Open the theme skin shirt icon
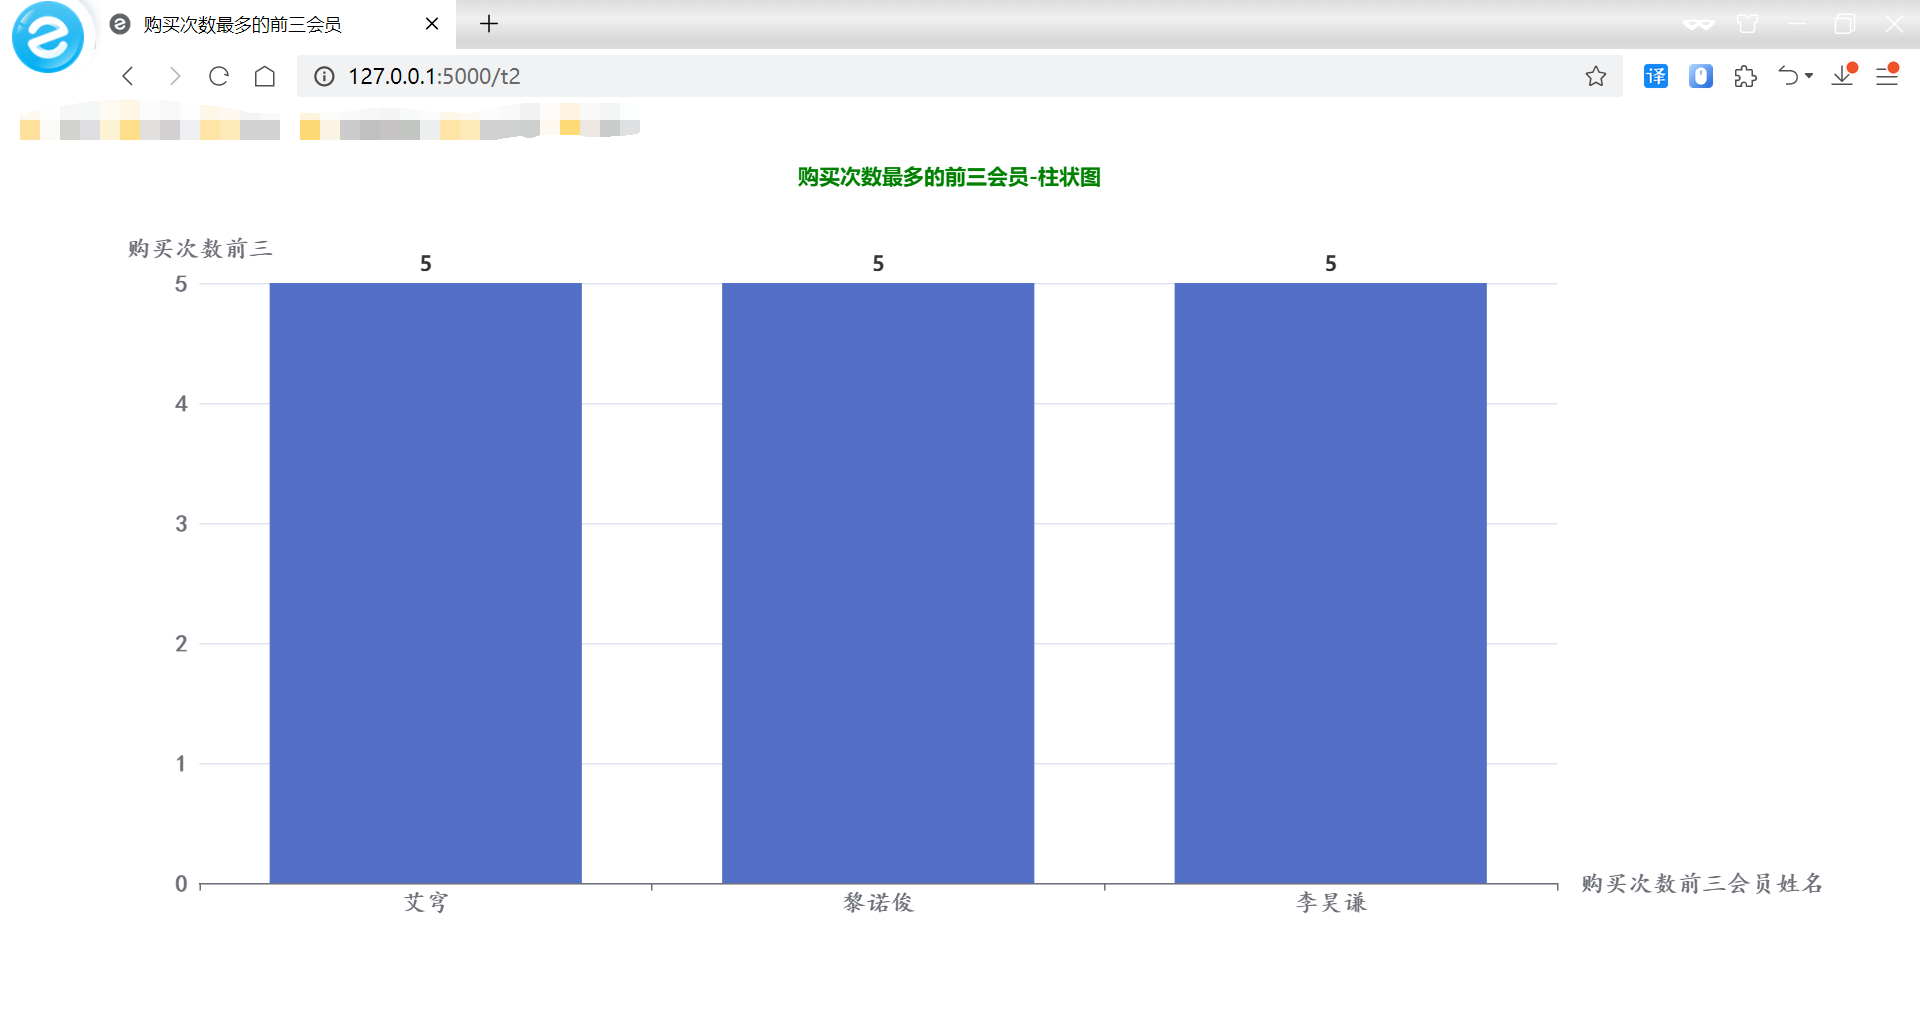The image size is (1920, 1020). (x=1747, y=25)
